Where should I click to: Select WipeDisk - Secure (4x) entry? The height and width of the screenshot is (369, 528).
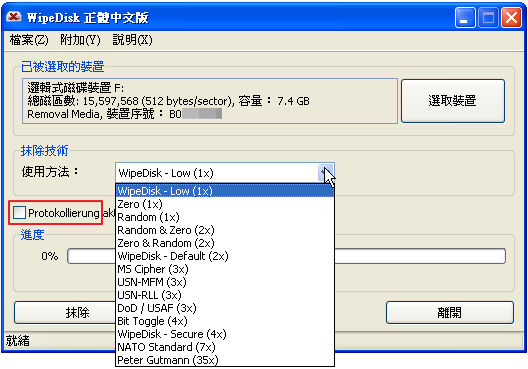click(225, 334)
